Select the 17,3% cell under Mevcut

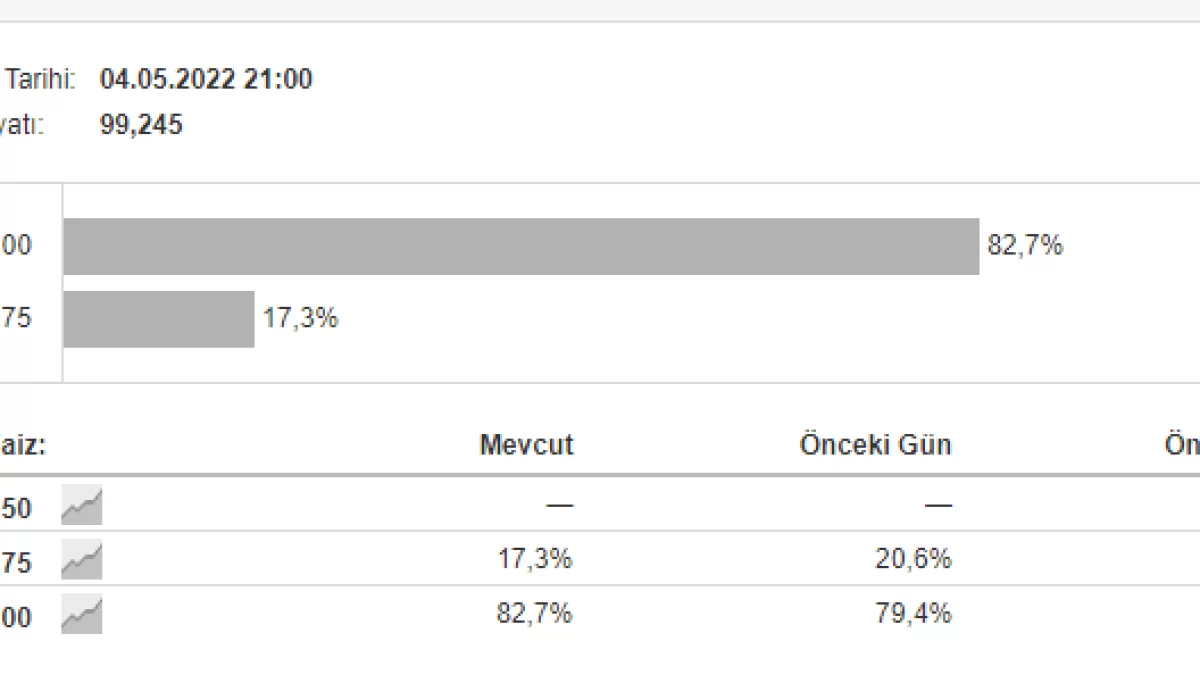click(x=535, y=559)
